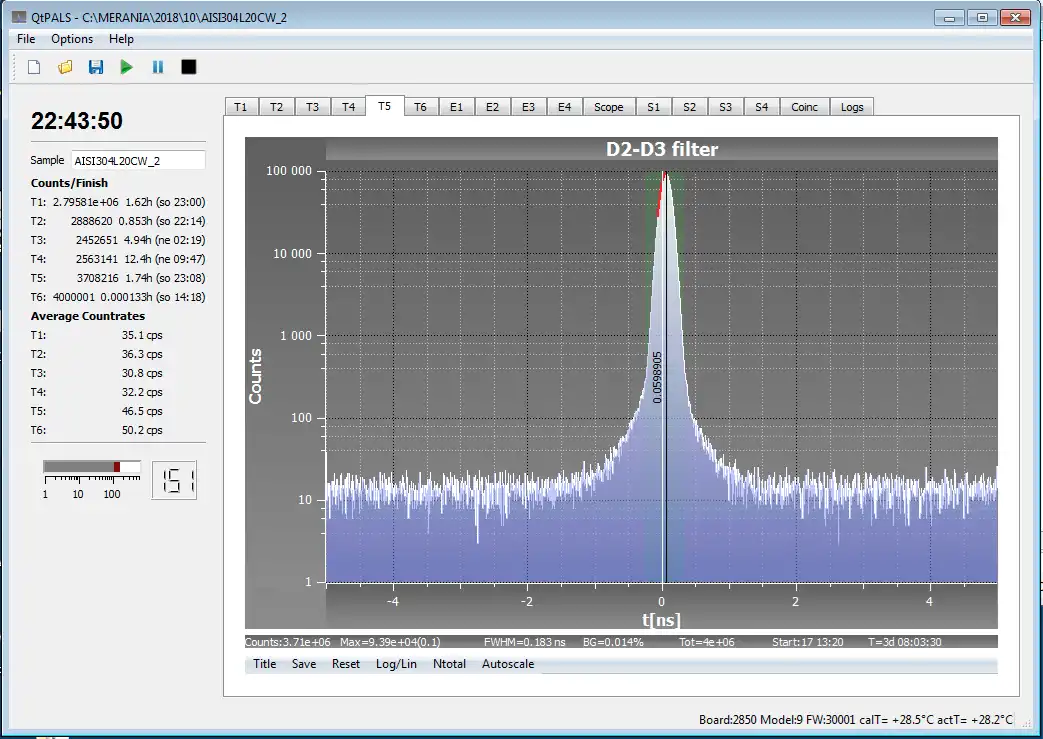
Task: Save using the blue floppy disk icon
Action: 96,67
